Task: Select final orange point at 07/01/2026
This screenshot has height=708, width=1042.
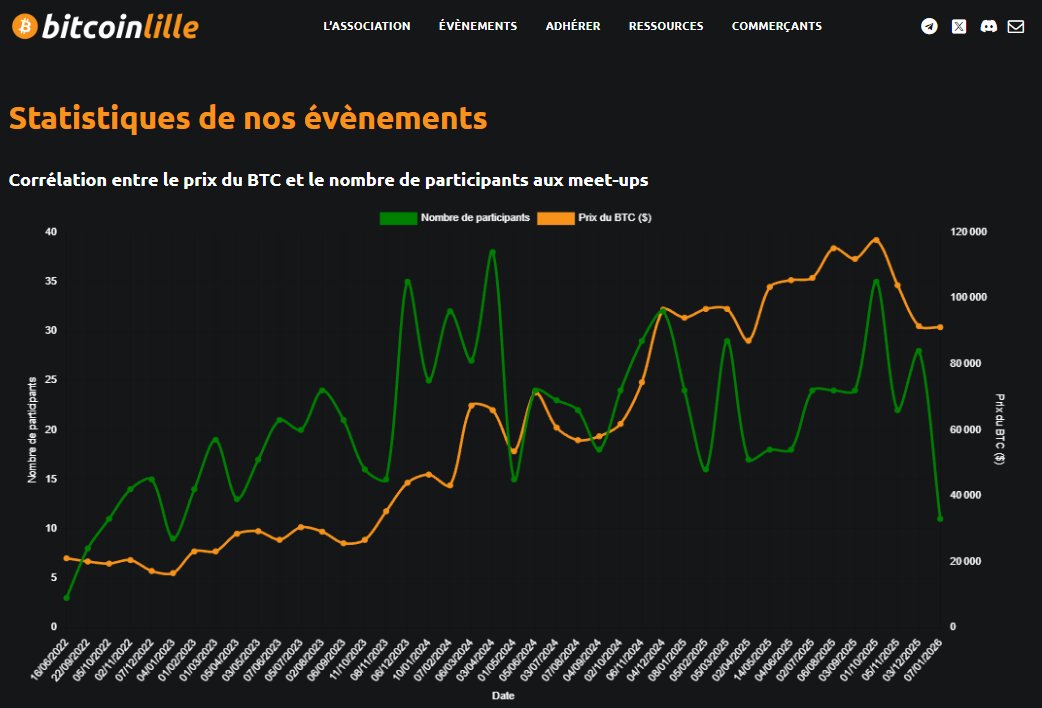Action: [x=940, y=327]
